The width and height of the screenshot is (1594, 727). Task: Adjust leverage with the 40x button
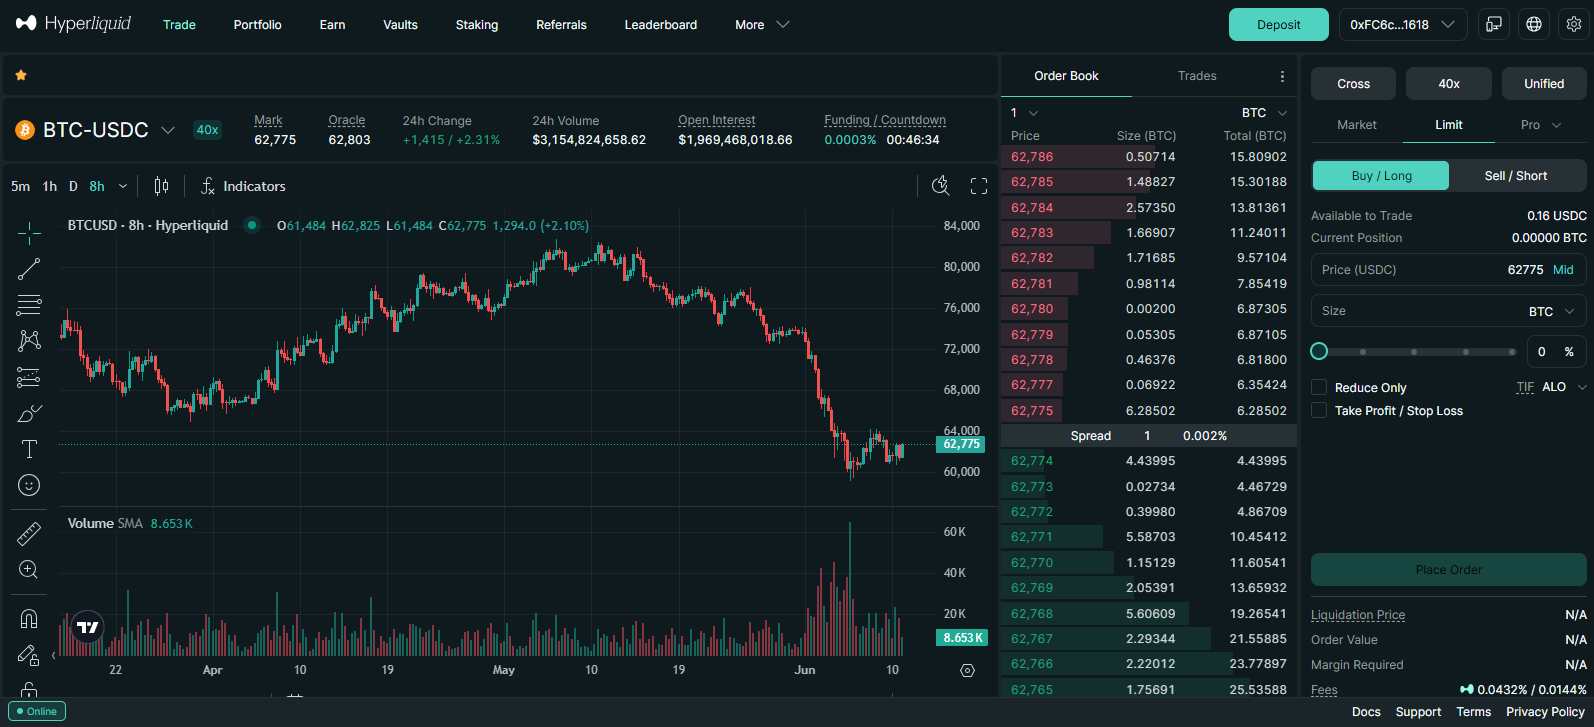(x=1449, y=84)
